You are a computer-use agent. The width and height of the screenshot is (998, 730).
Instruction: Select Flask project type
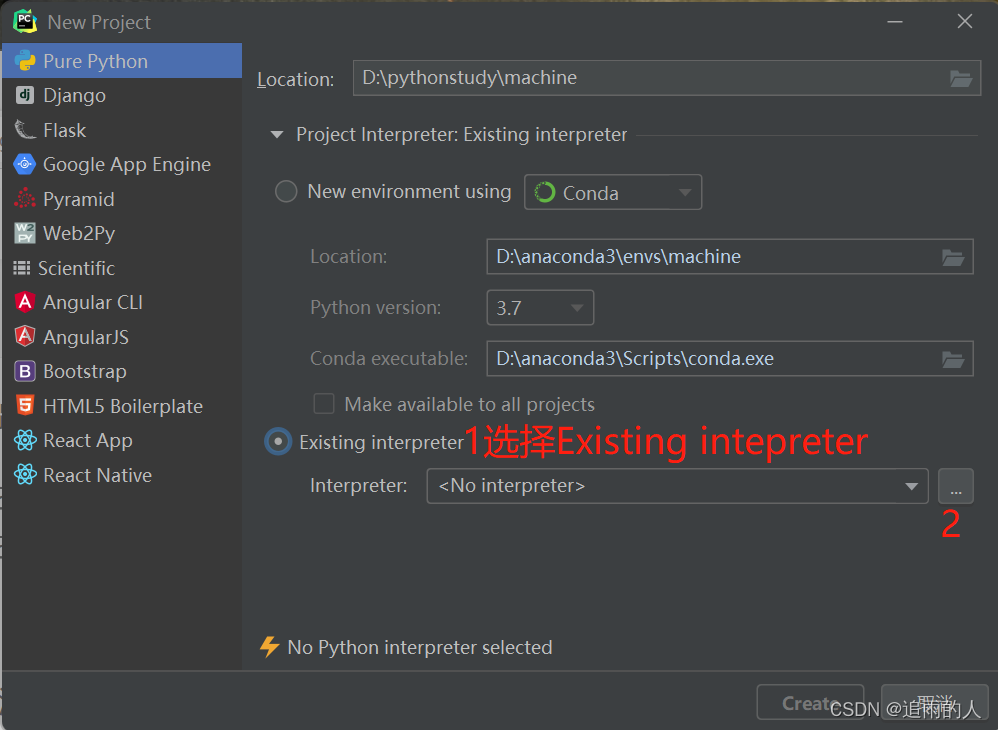(122, 130)
